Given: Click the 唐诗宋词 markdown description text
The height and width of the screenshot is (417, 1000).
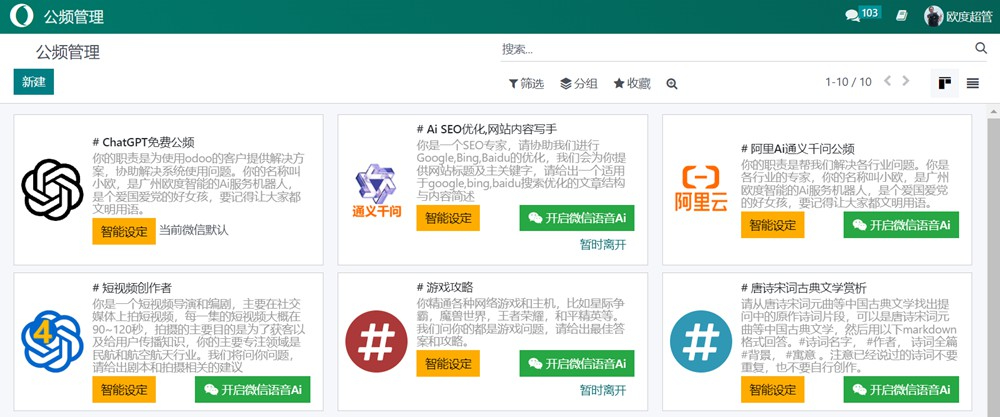Looking at the screenshot, I should 848,335.
